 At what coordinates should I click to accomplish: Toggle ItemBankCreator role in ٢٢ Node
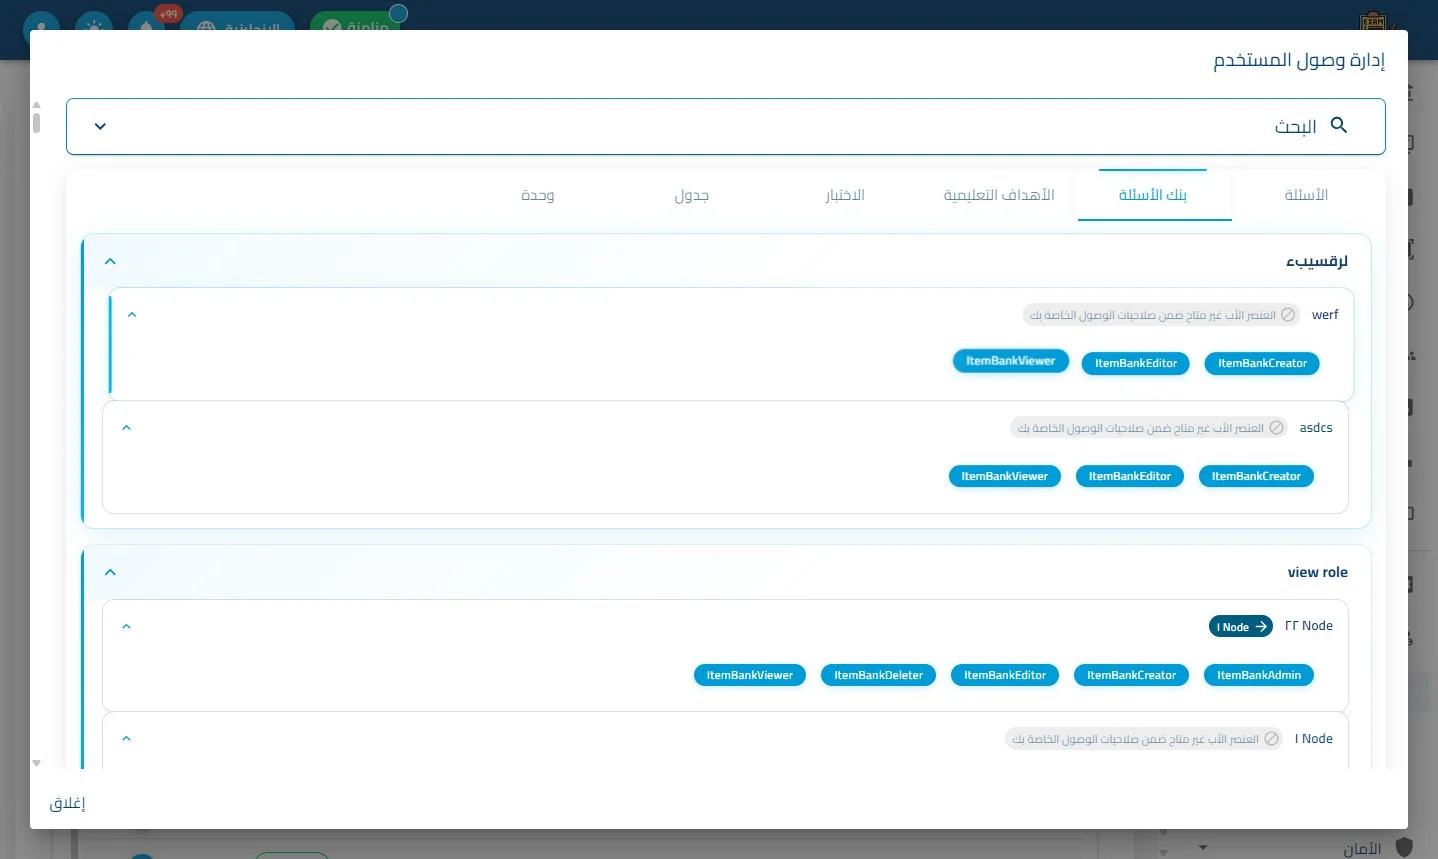(1131, 676)
